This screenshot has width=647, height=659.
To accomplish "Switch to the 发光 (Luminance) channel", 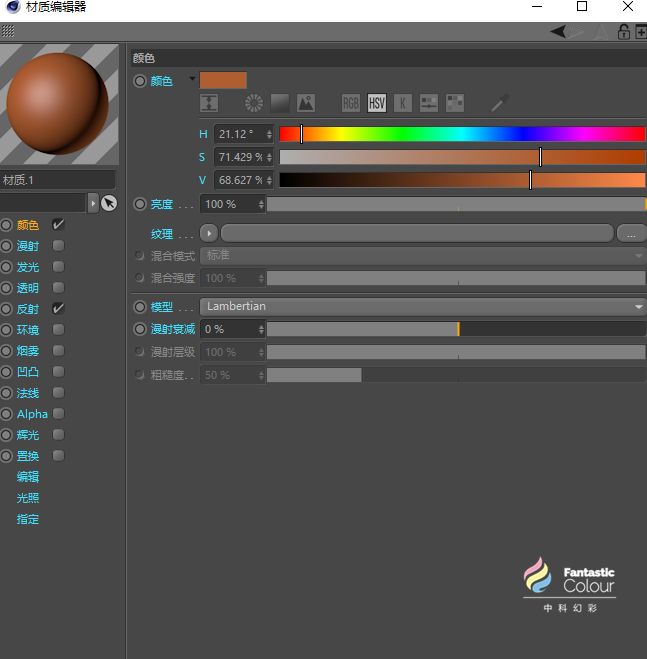I will [x=28, y=267].
